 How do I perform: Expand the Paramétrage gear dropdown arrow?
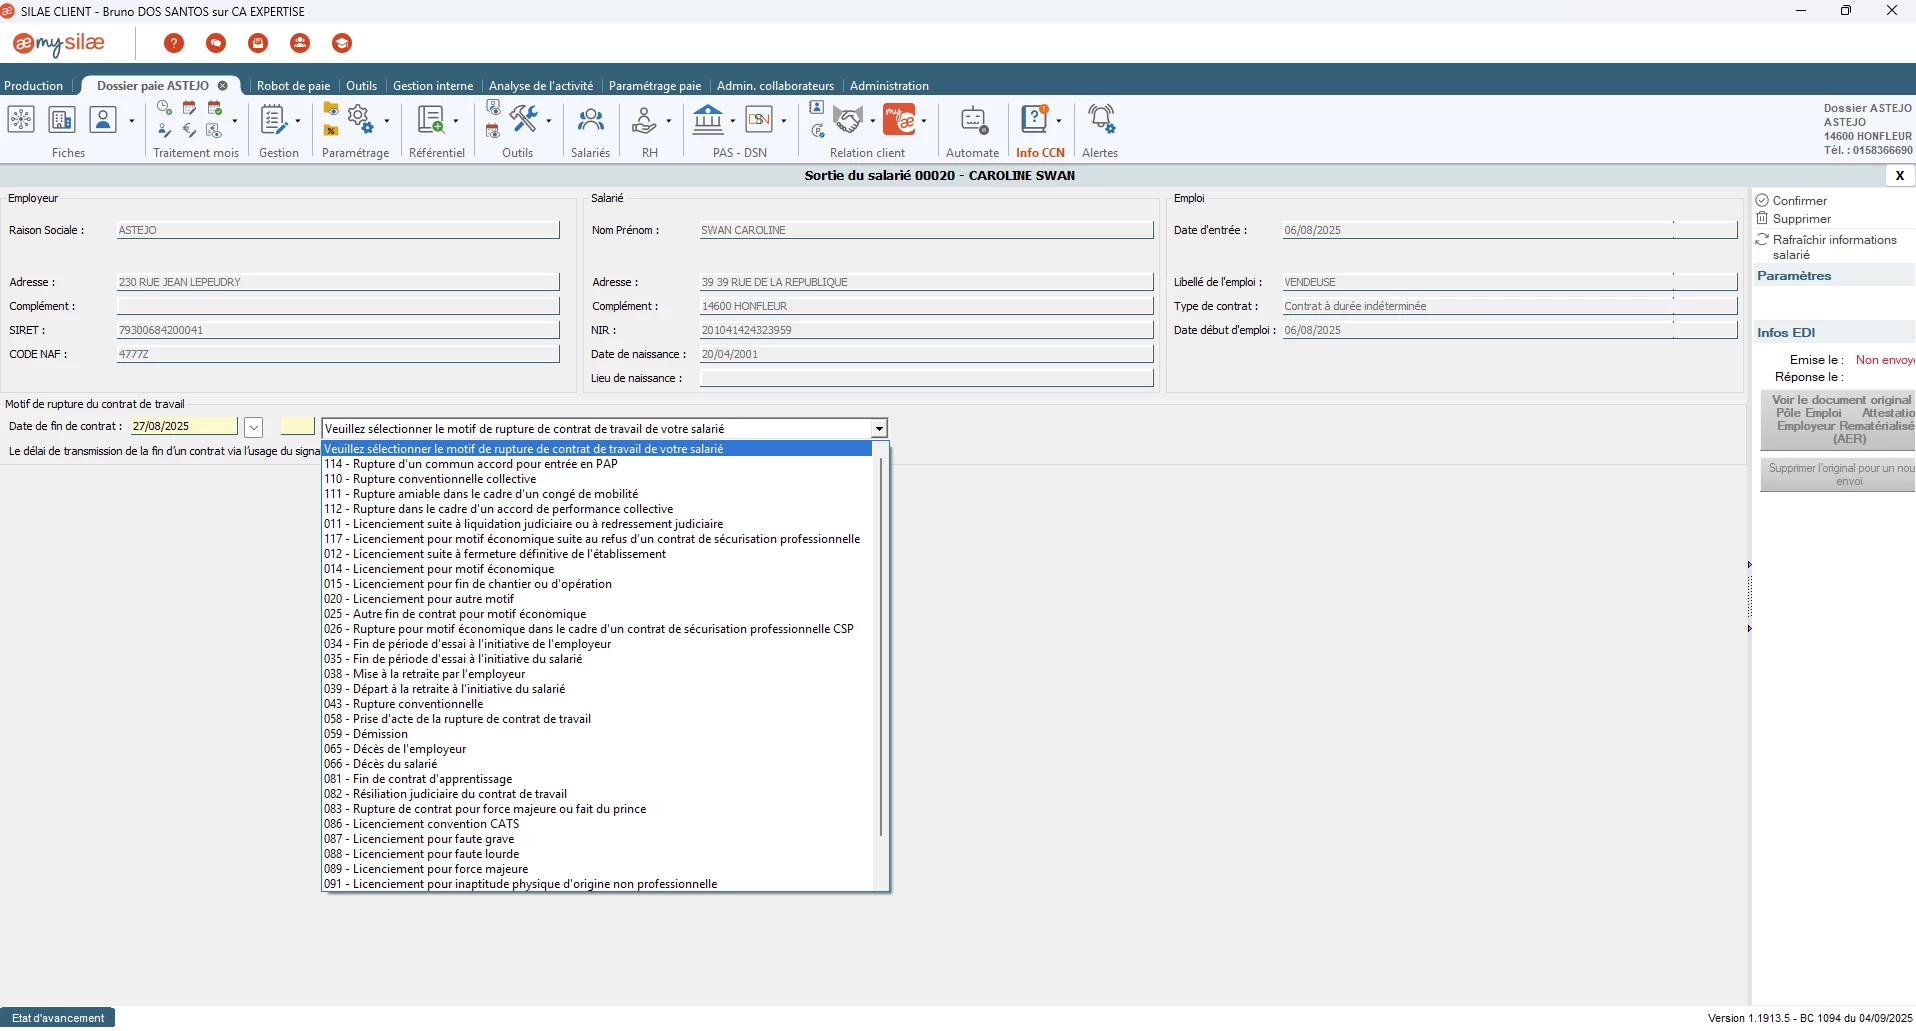click(x=387, y=122)
